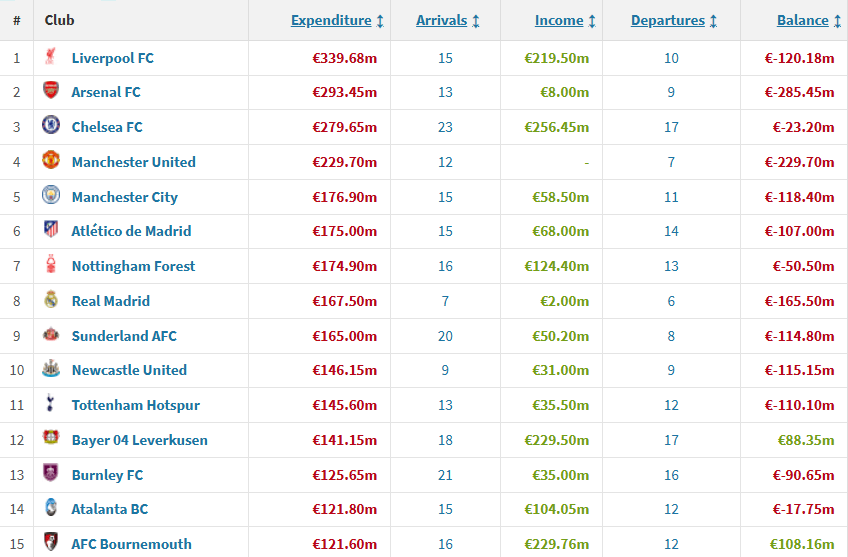Click the Real Madrid crest icon
848x557 pixels.
click(x=51, y=301)
